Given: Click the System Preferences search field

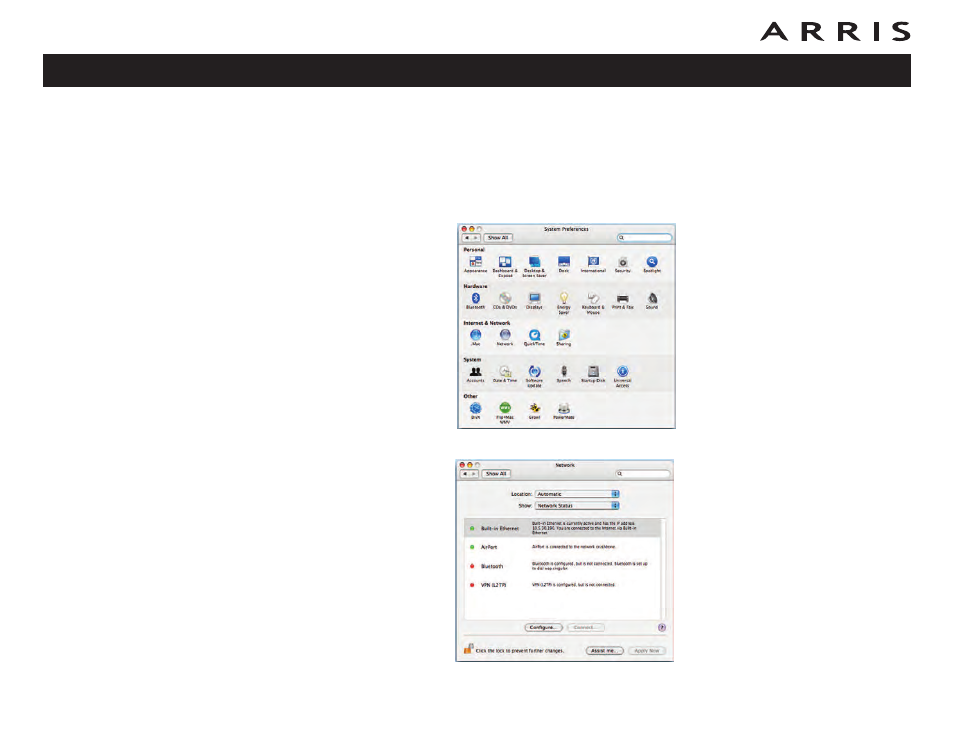Looking at the screenshot, I should (644, 238).
